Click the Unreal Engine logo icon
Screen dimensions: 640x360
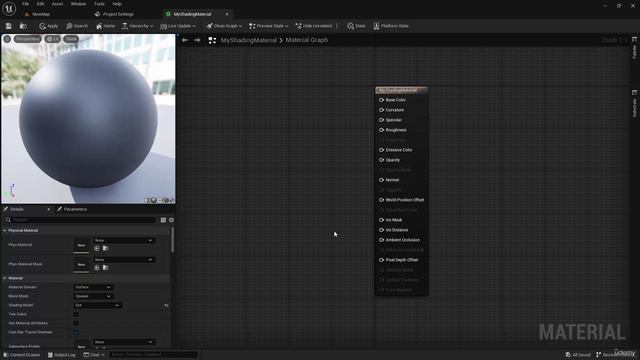coord(9,8)
